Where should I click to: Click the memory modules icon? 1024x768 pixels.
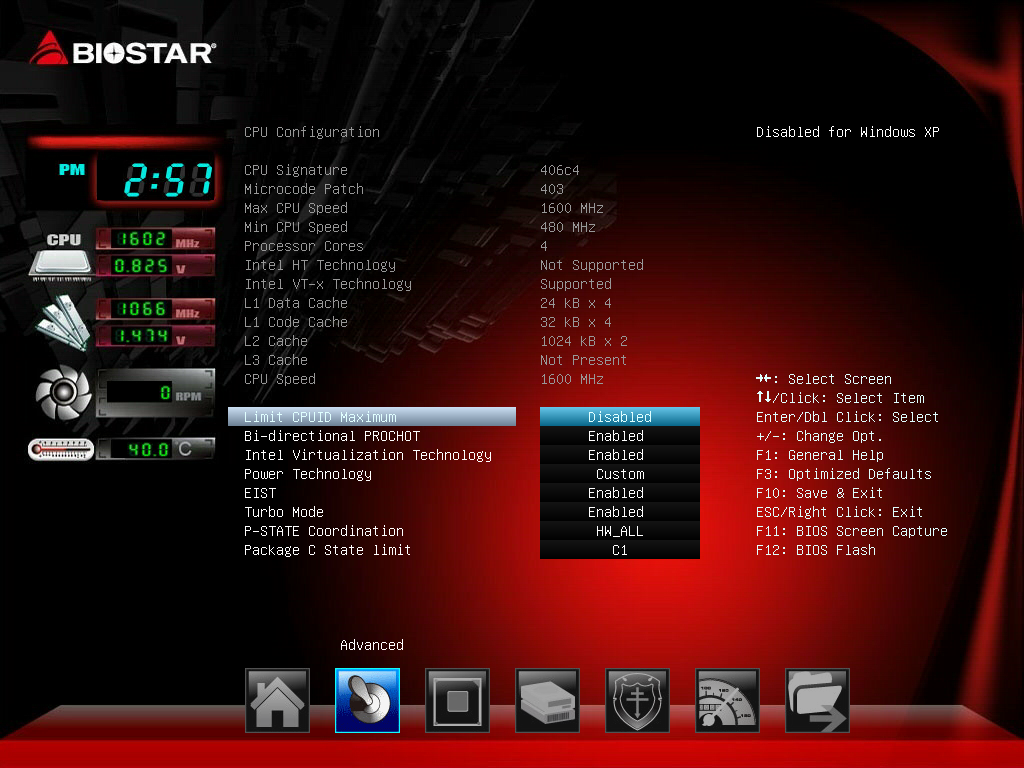(63, 323)
